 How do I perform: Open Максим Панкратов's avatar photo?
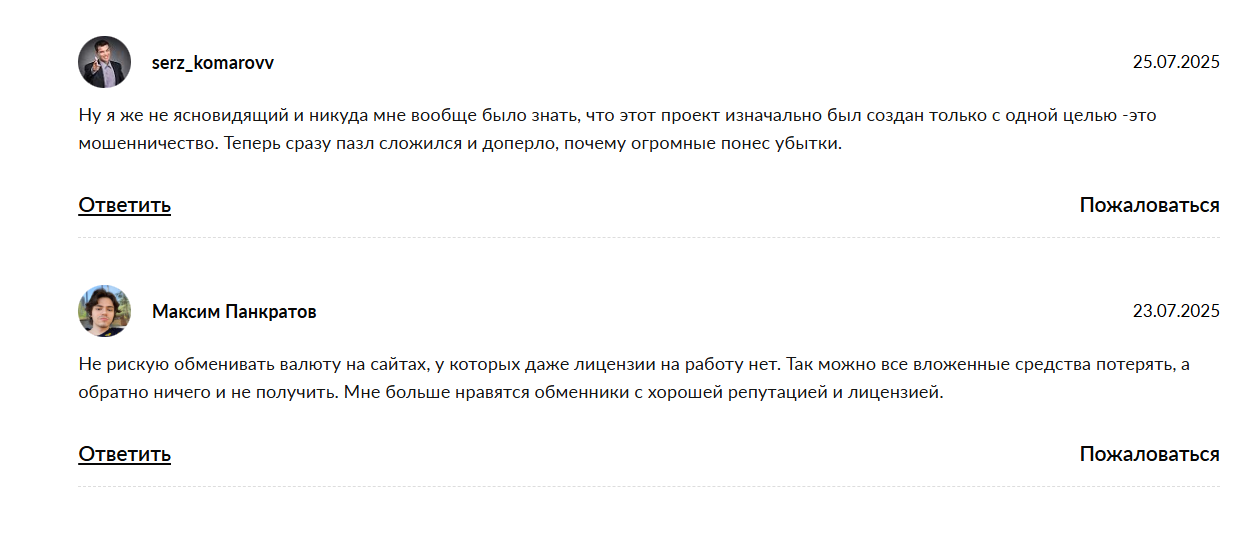point(104,311)
